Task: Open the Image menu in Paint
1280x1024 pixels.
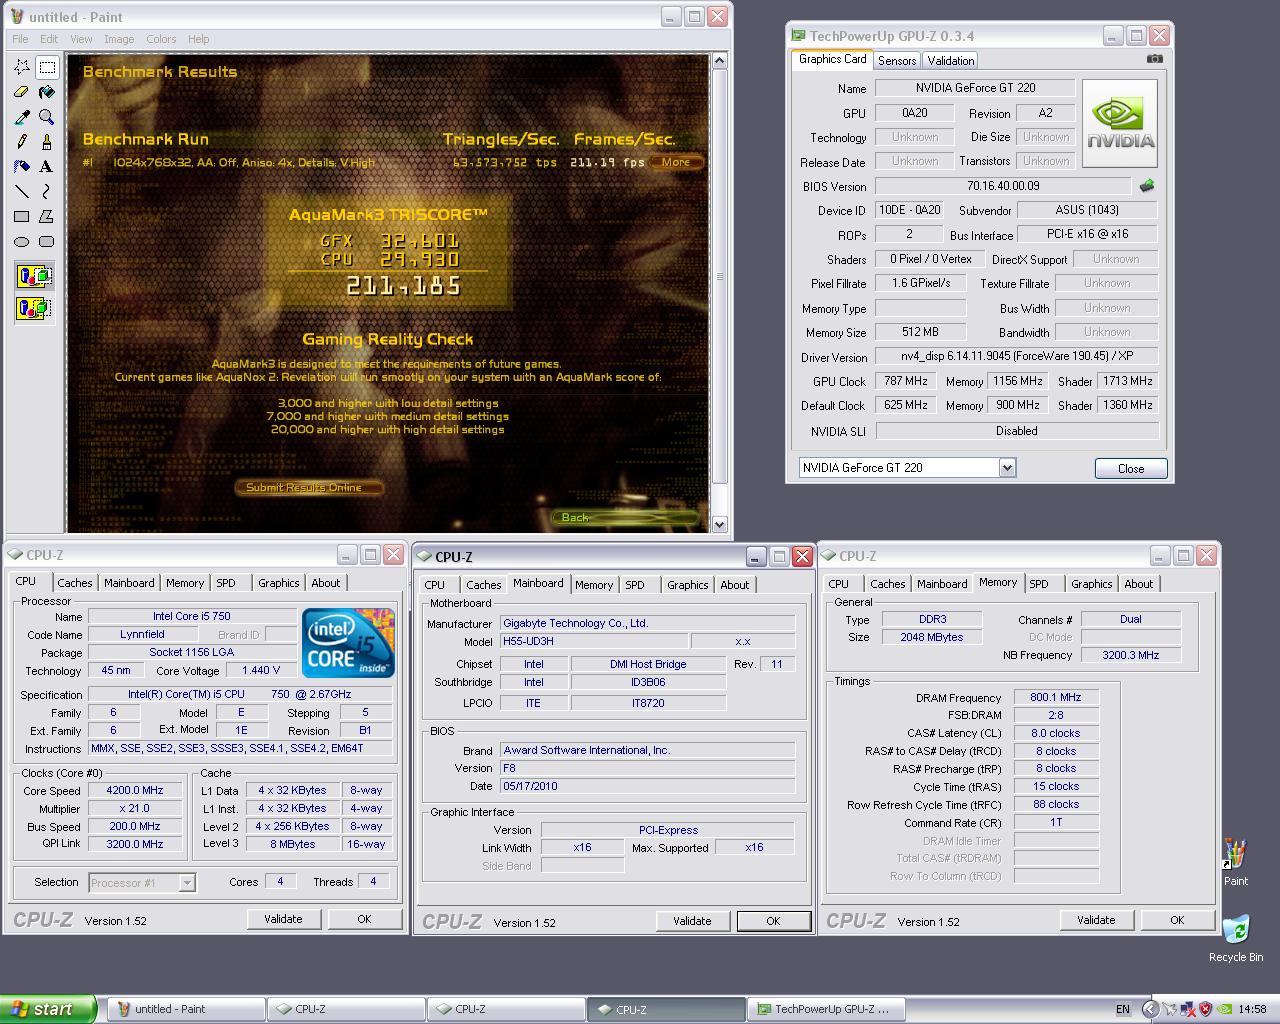Action: [119, 39]
